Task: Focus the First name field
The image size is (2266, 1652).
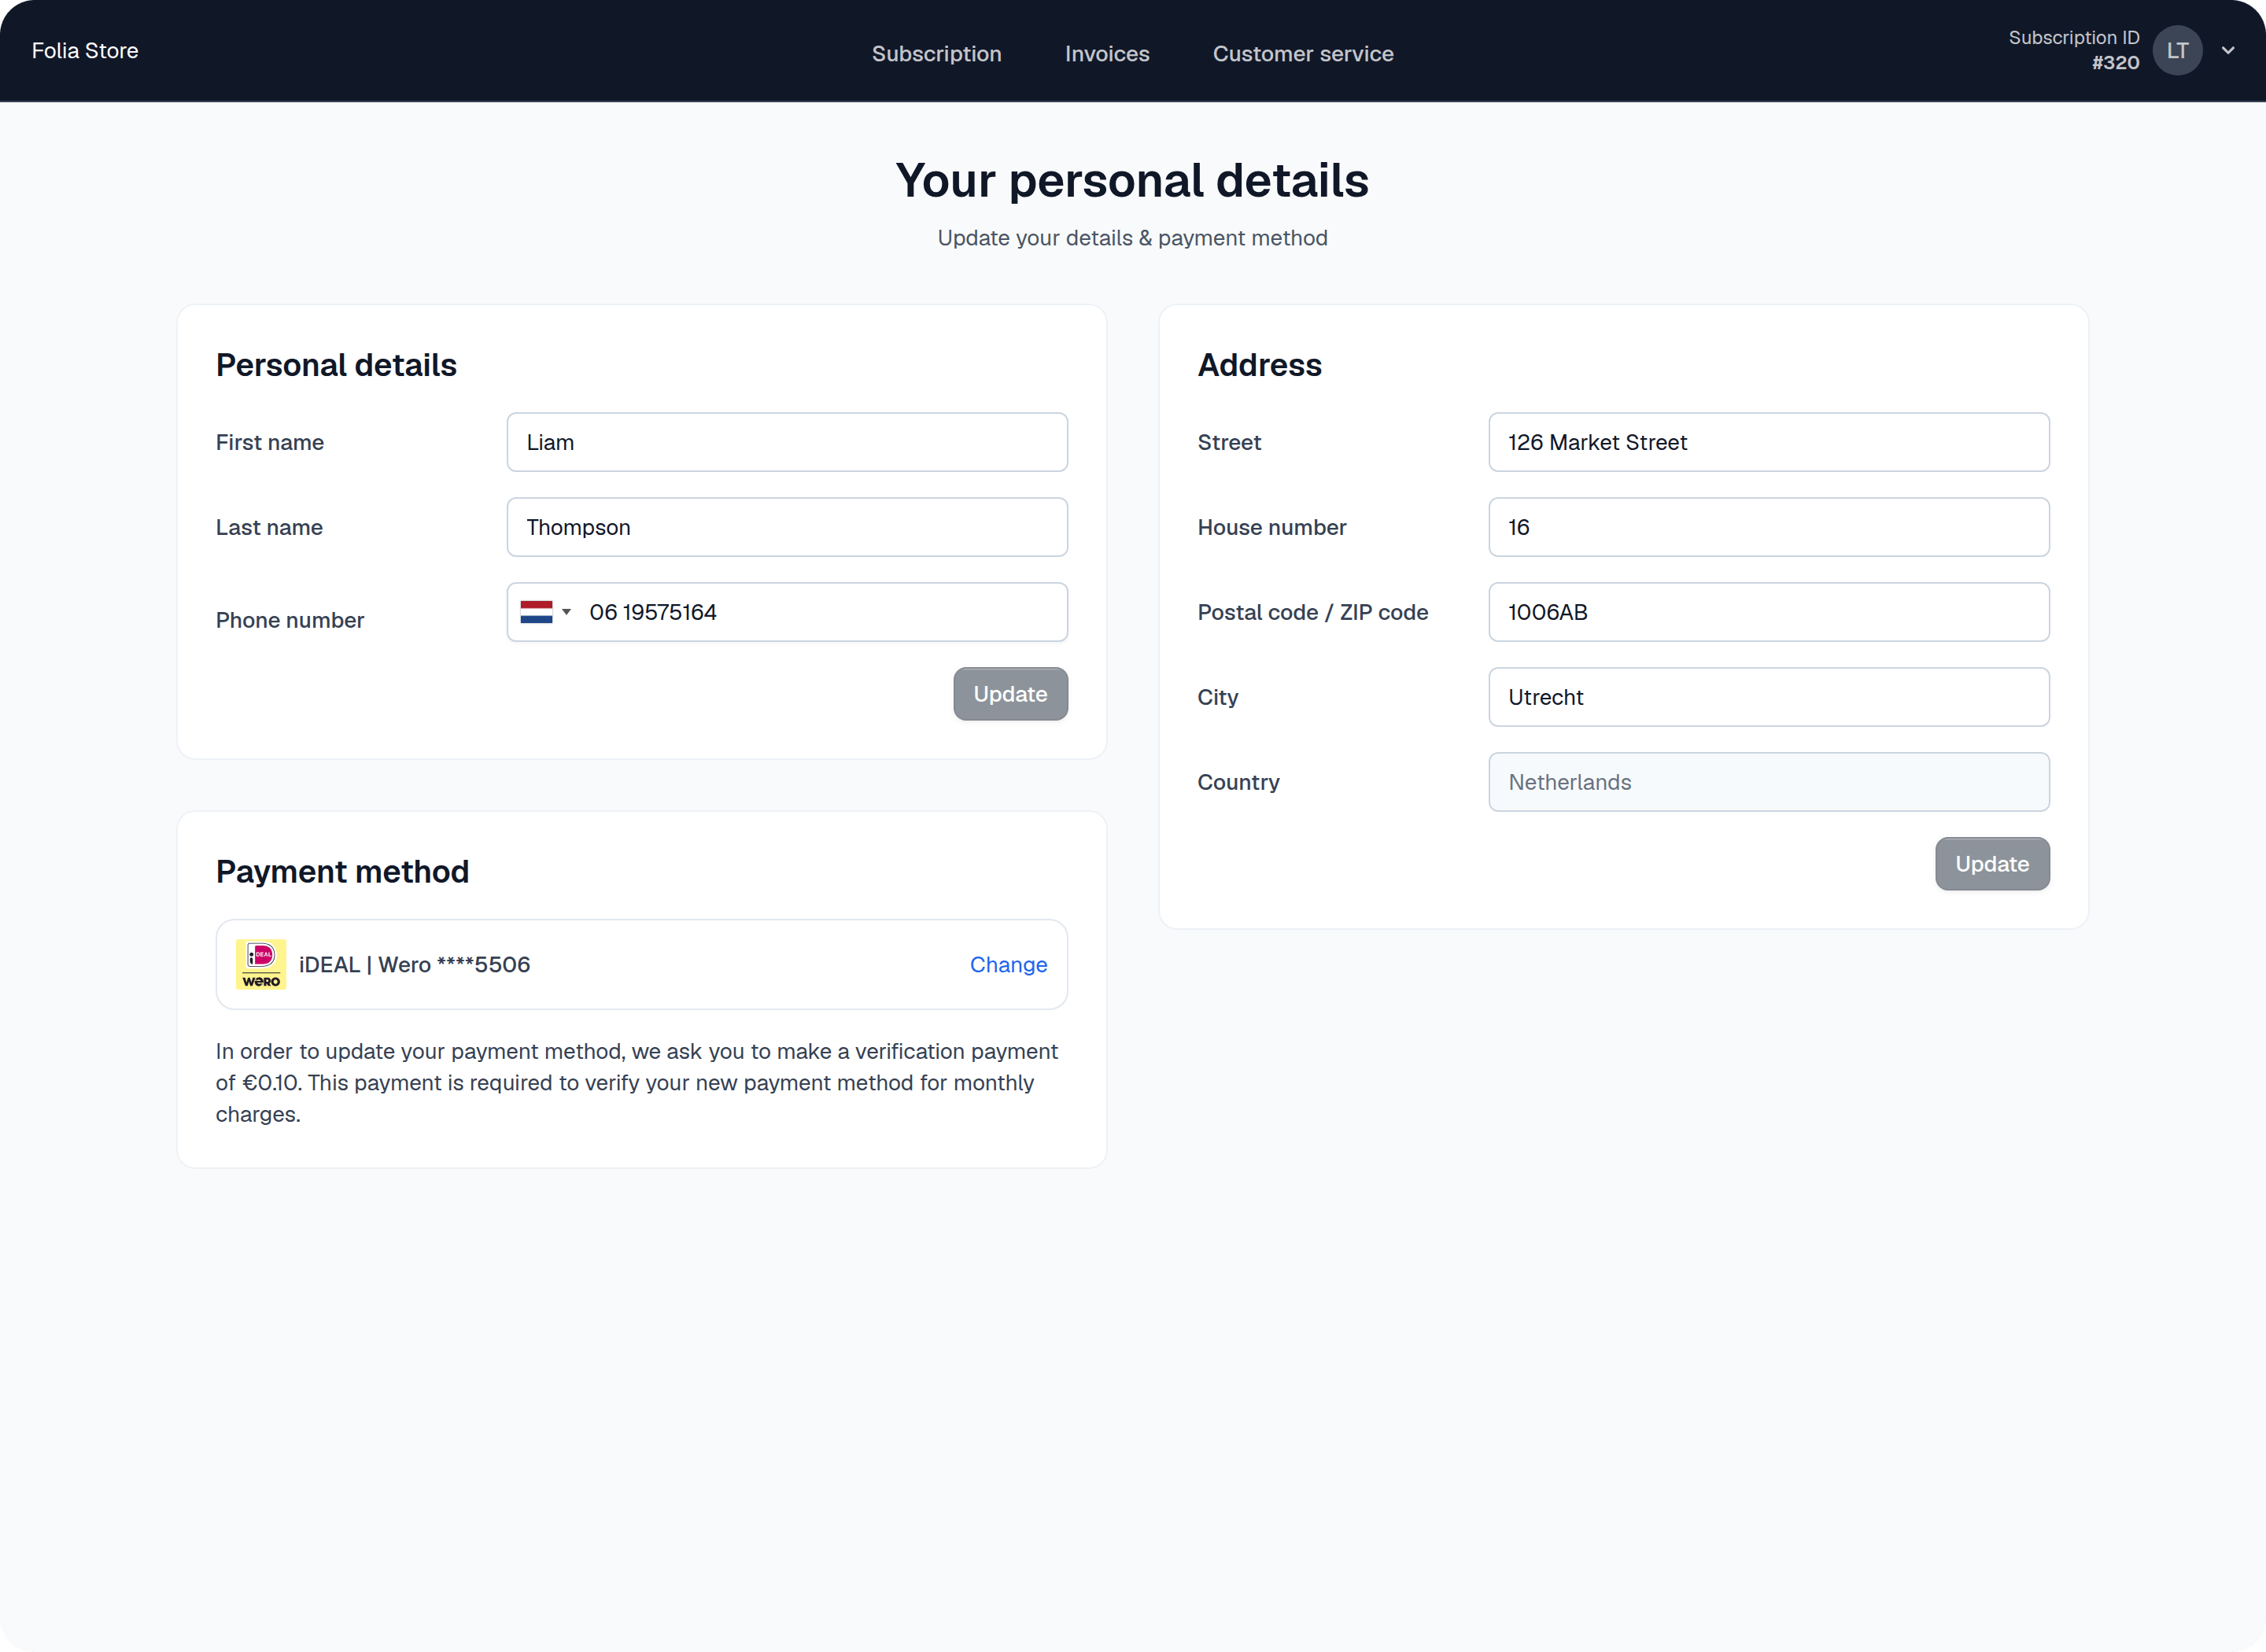Action: coord(787,442)
